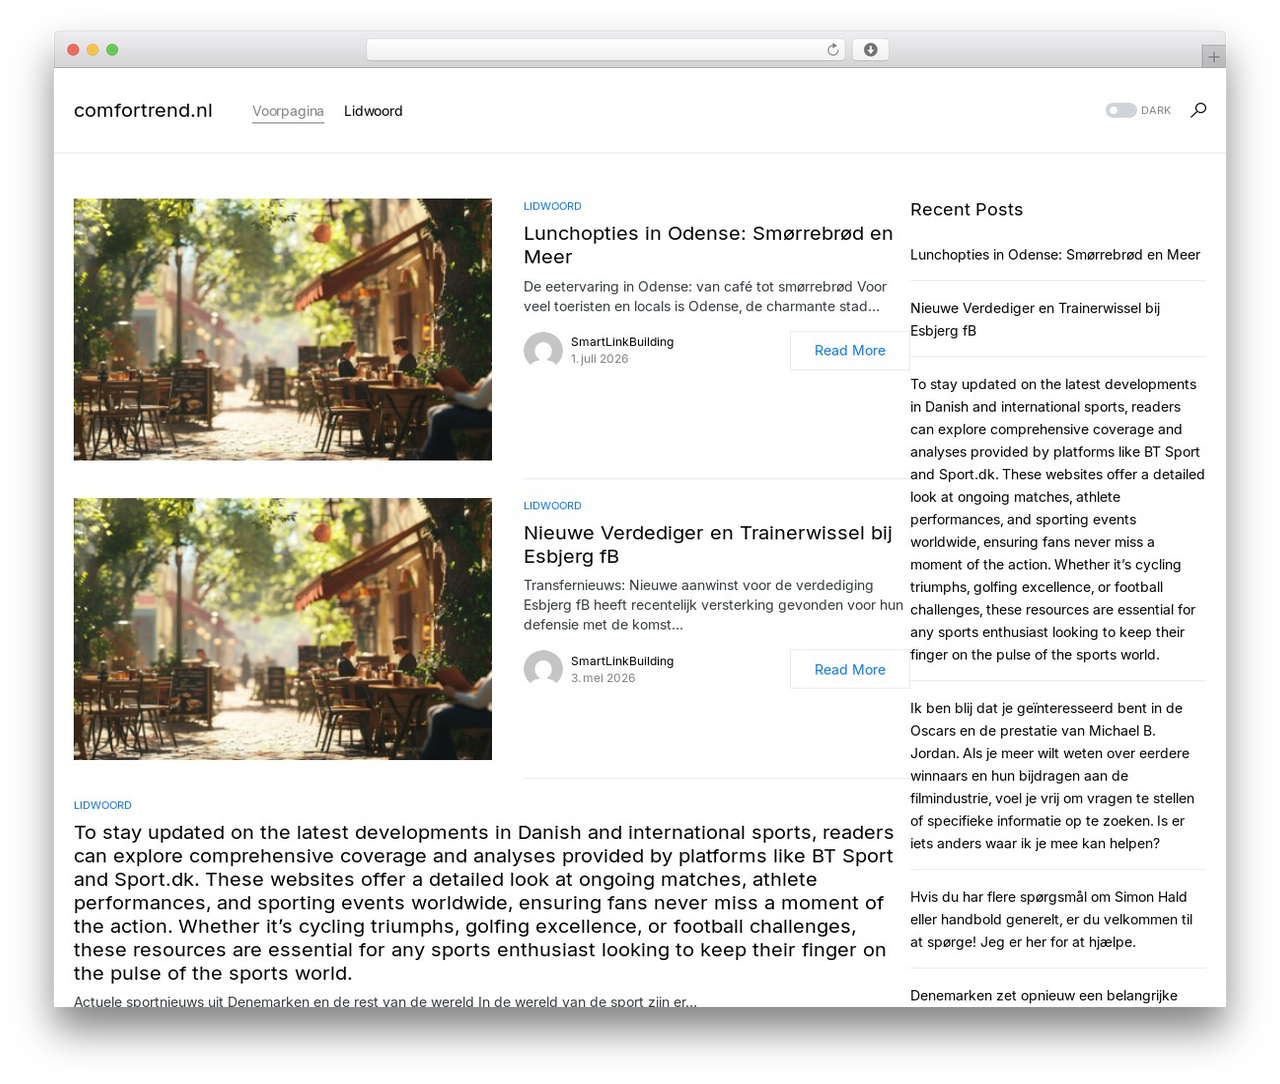1280x1084 pixels.
Task: Click LIDWOORD category above sports post
Action: [103, 805]
